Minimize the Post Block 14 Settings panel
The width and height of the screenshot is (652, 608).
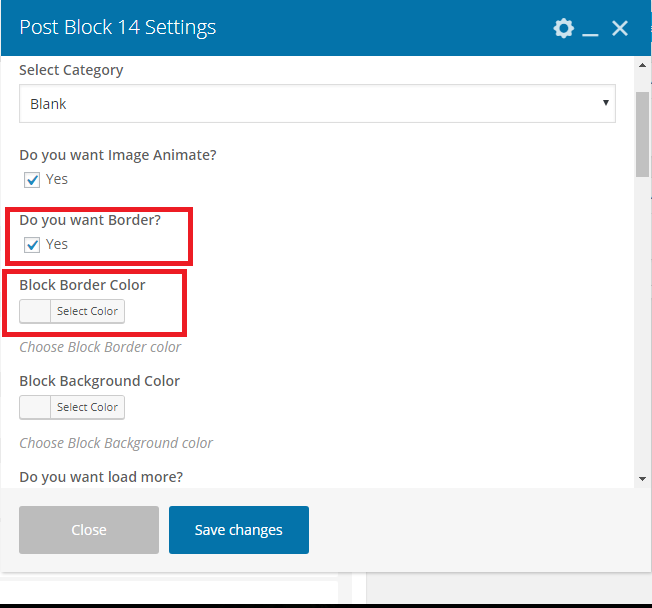[591, 30]
